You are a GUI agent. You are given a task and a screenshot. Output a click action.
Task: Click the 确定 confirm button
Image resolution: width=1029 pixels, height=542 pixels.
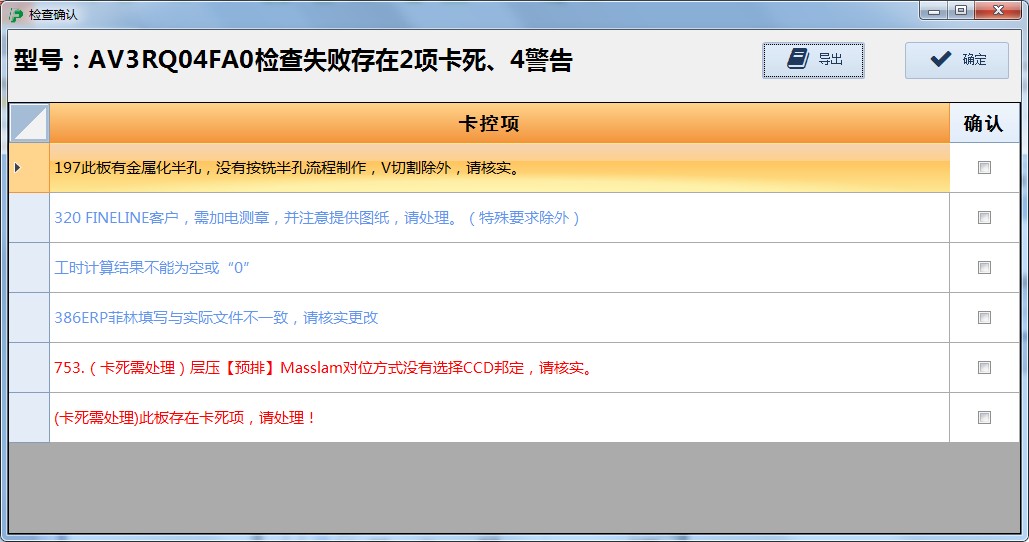point(957,60)
